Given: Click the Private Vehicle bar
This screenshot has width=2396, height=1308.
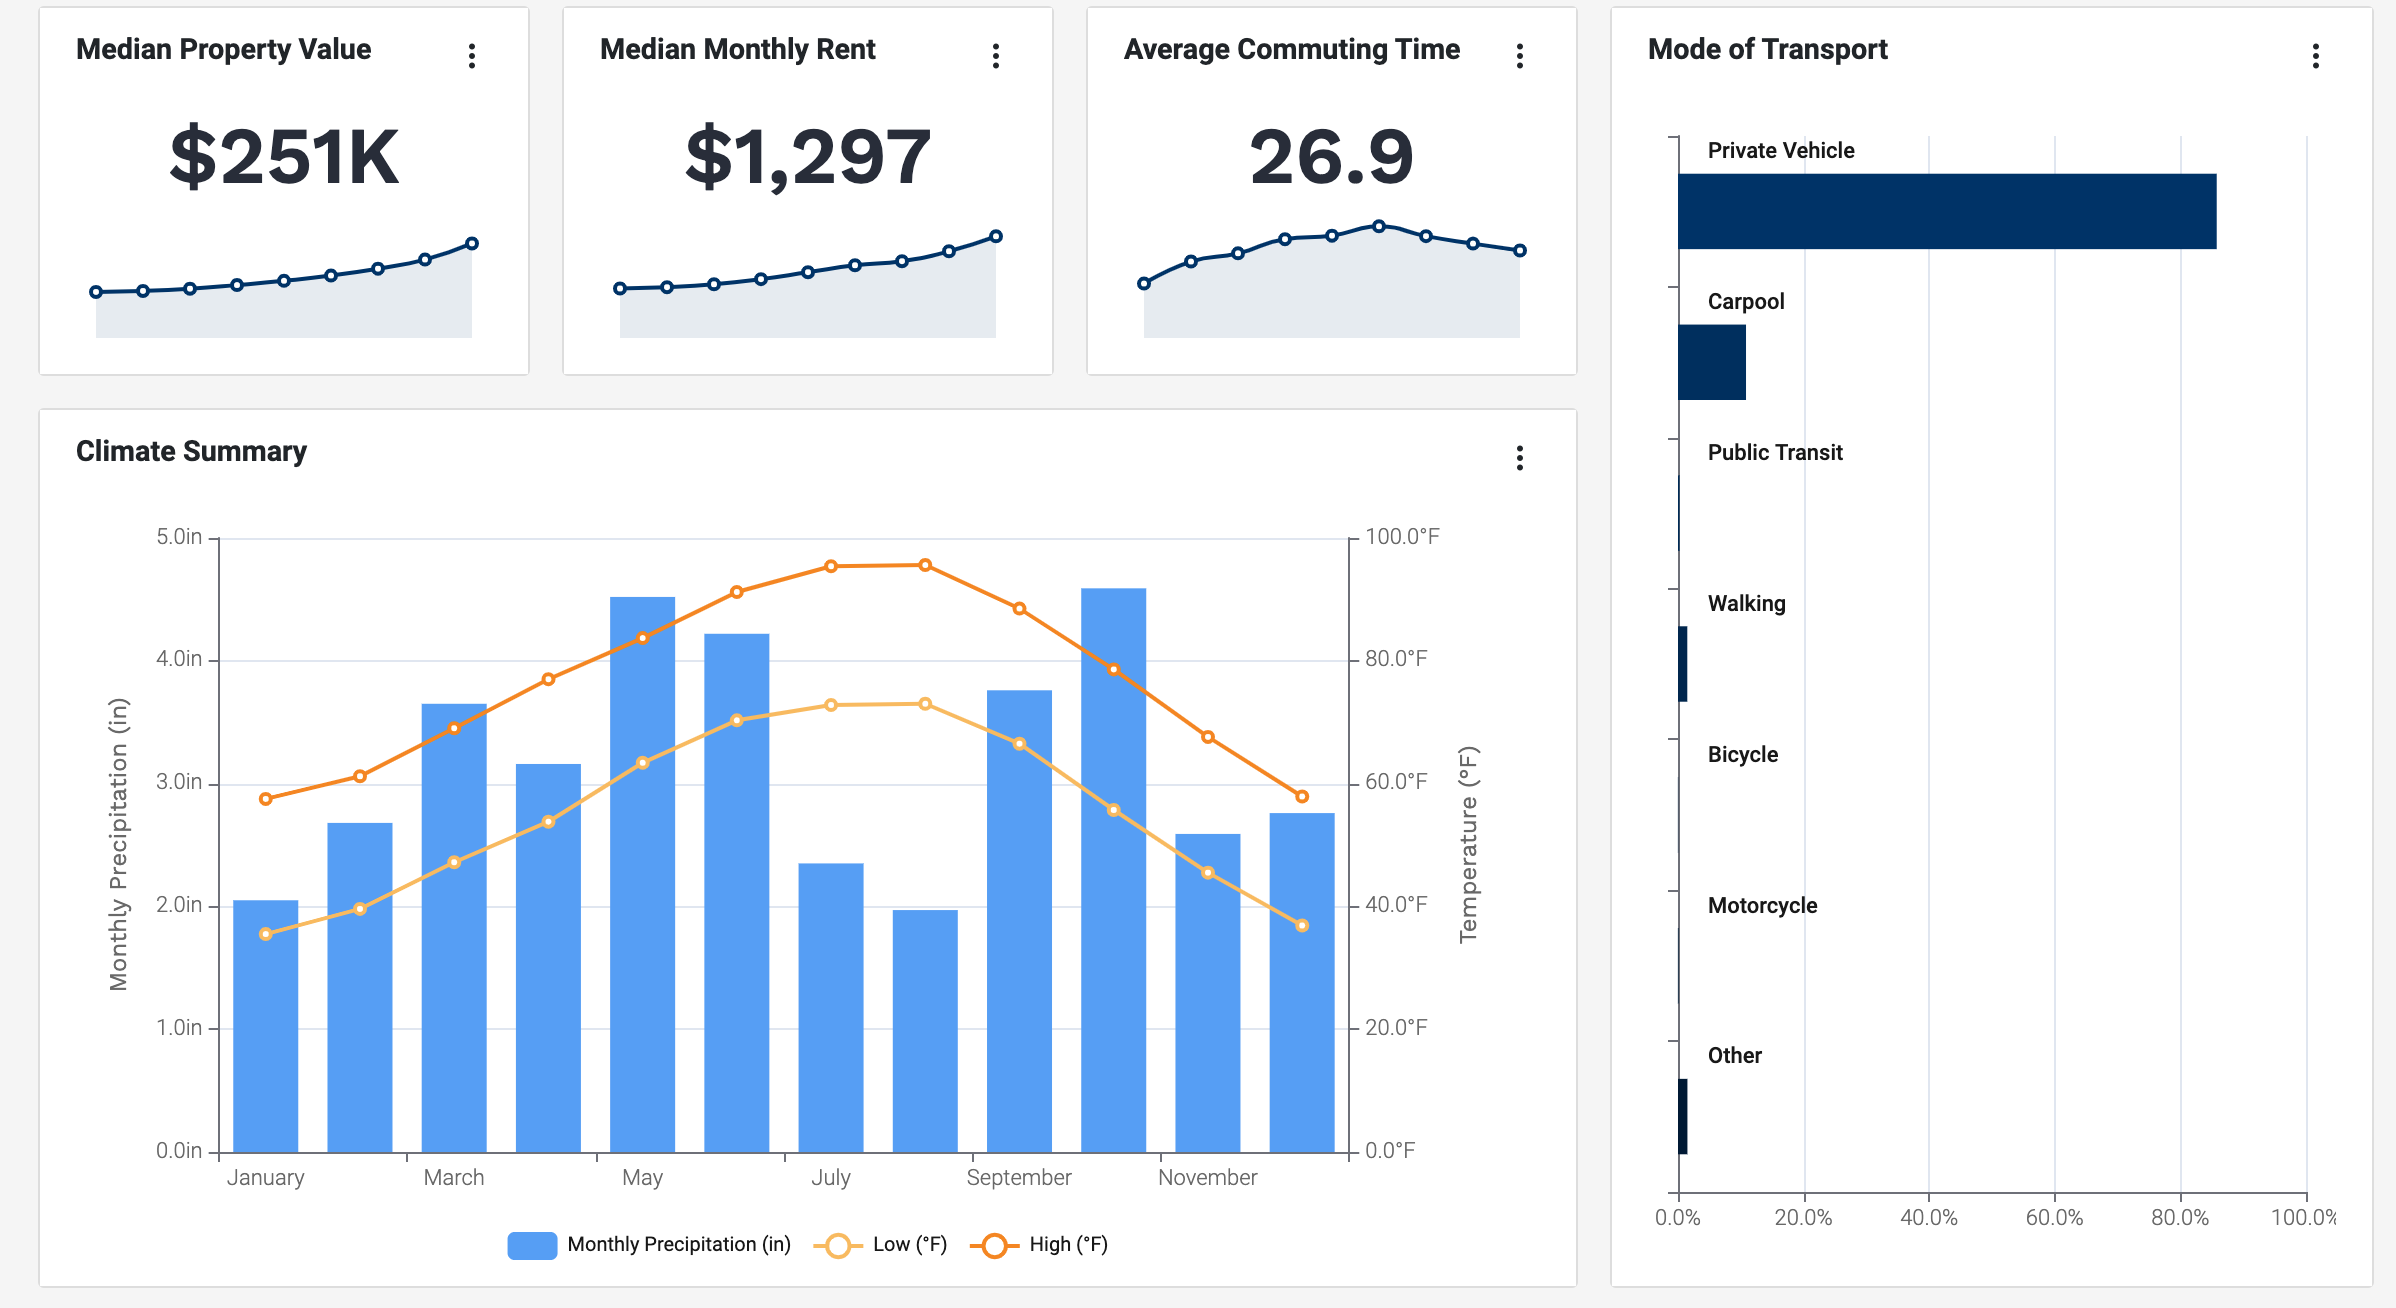Looking at the screenshot, I should pos(1946,211).
